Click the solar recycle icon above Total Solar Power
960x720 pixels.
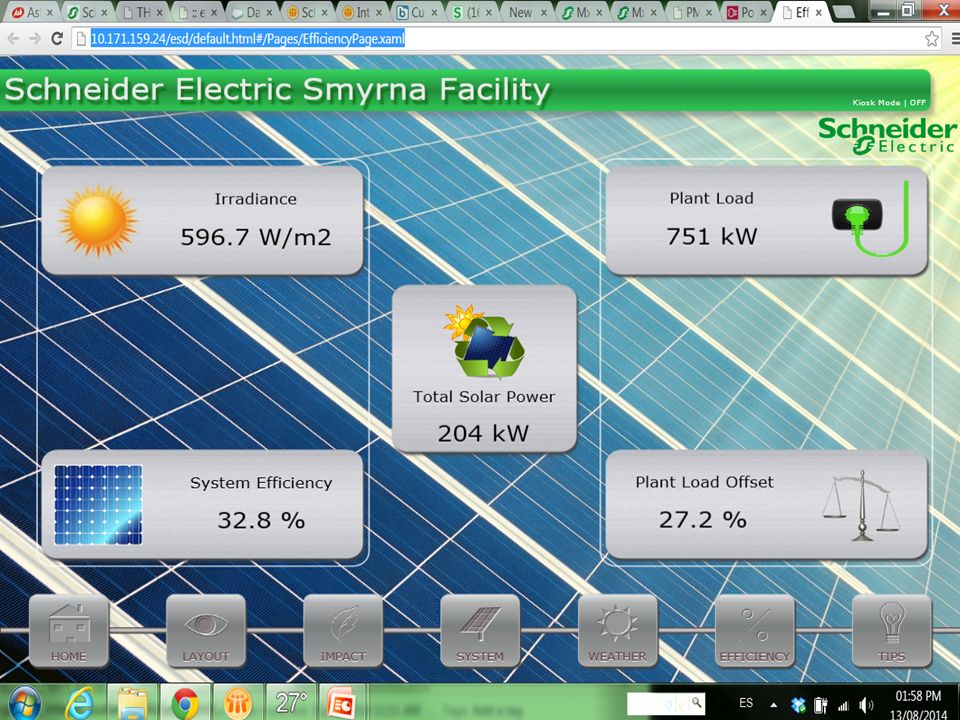click(484, 342)
